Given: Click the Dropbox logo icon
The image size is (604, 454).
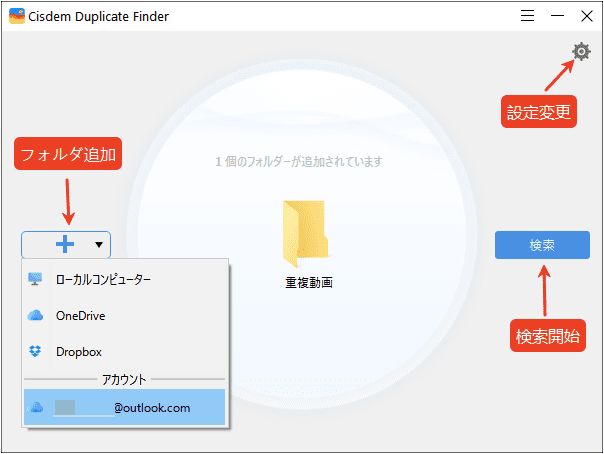Looking at the screenshot, I should [35, 351].
